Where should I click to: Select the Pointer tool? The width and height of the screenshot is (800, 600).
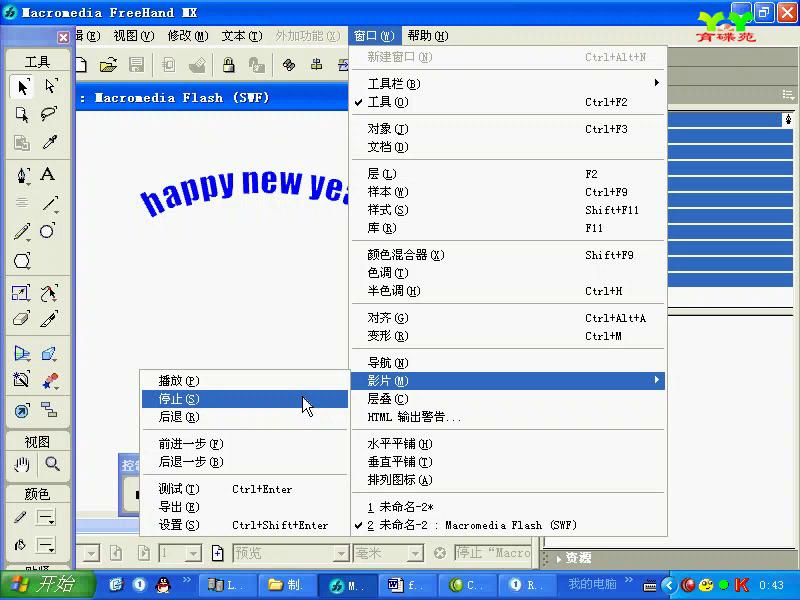(x=22, y=87)
